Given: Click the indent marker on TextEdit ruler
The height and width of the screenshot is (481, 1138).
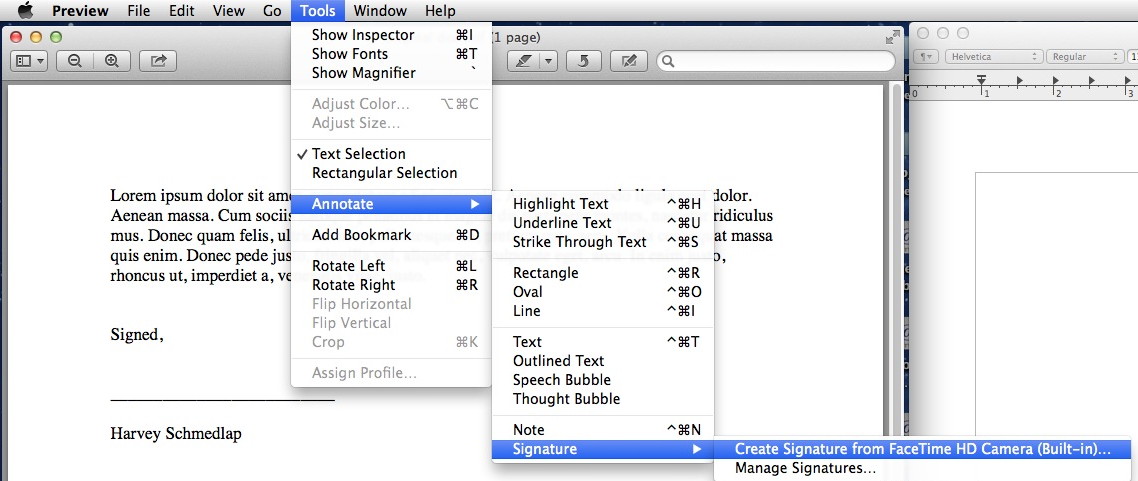Looking at the screenshot, I should pos(981,79).
